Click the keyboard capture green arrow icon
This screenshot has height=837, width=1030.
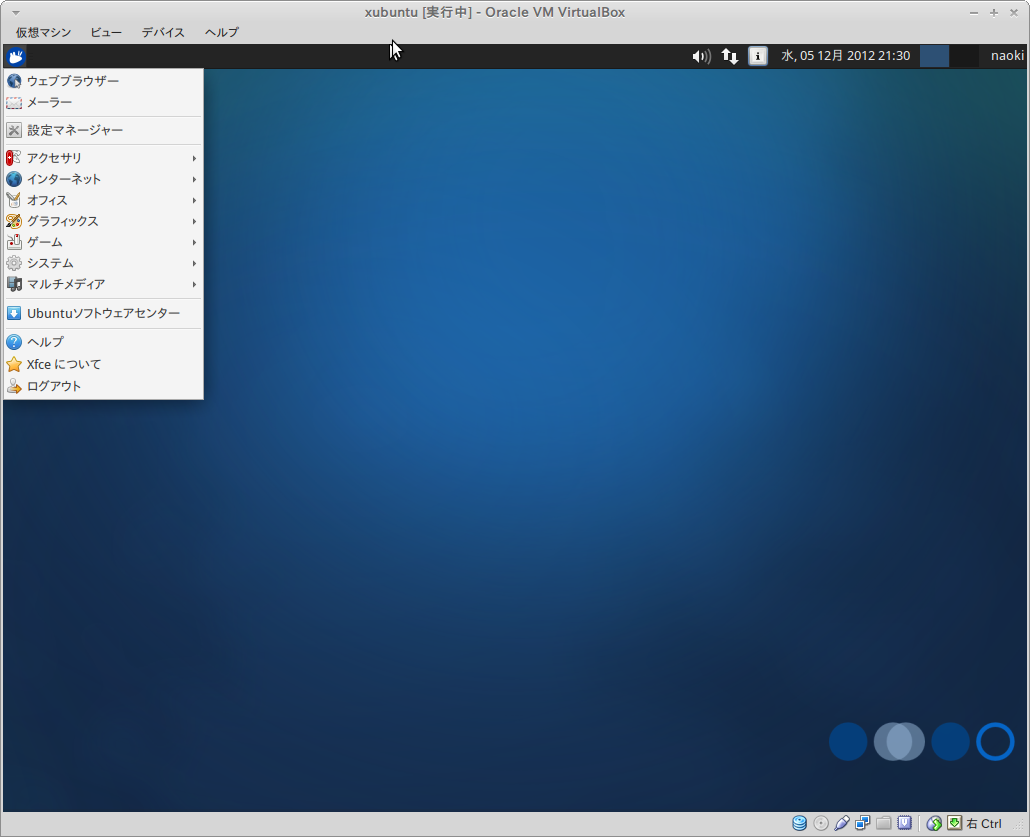coord(954,823)
